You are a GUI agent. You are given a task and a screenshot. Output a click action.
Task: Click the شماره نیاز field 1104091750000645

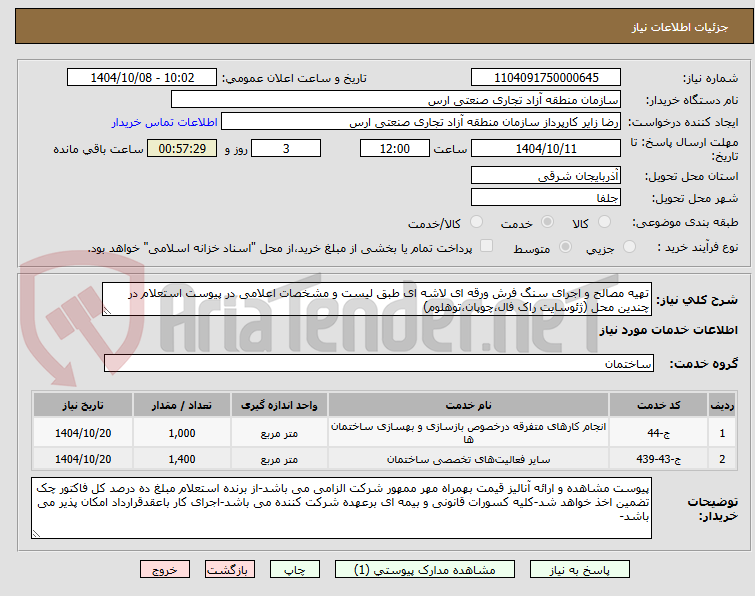(x=546, y=78)
